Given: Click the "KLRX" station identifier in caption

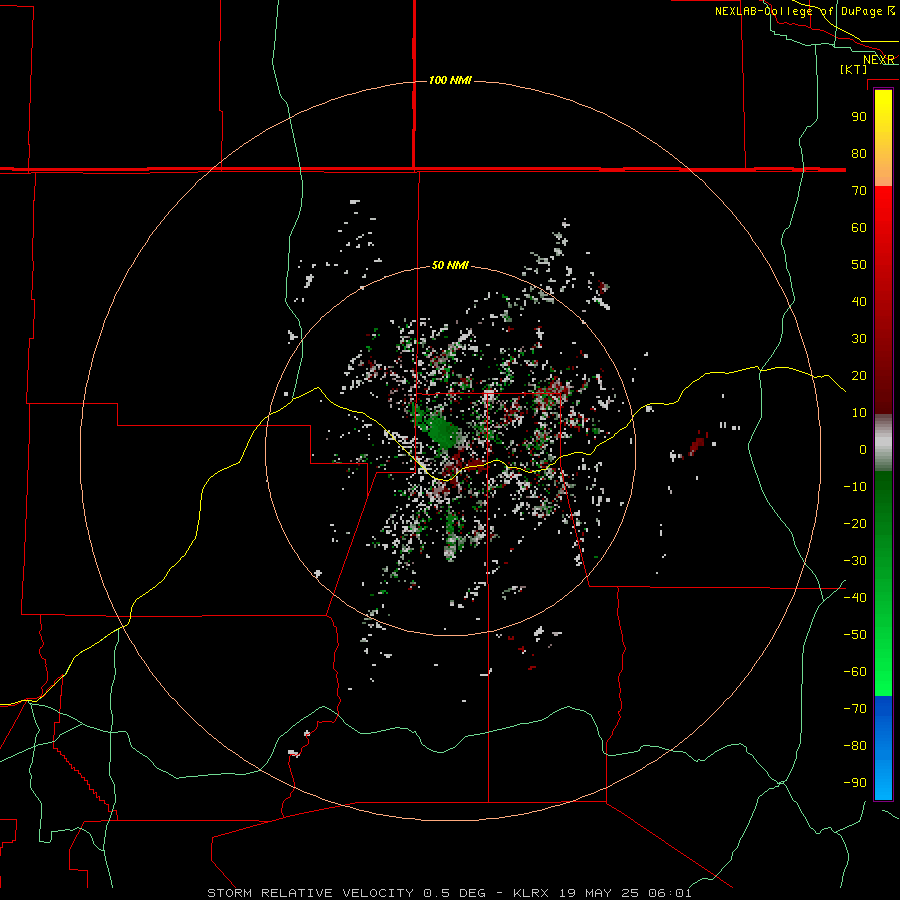Looking at the screenshot, I should pyautogui.click(x=530, y=893).
